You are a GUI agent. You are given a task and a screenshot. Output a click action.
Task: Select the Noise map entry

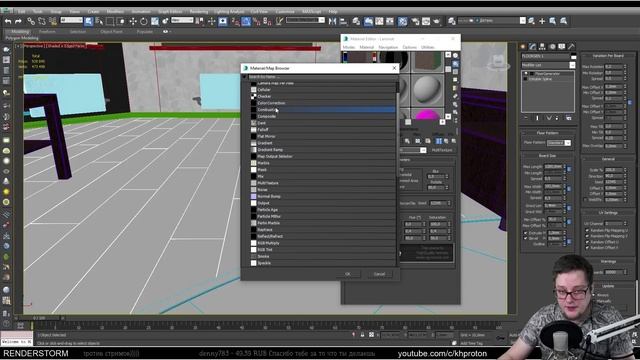tap(323, 190)
